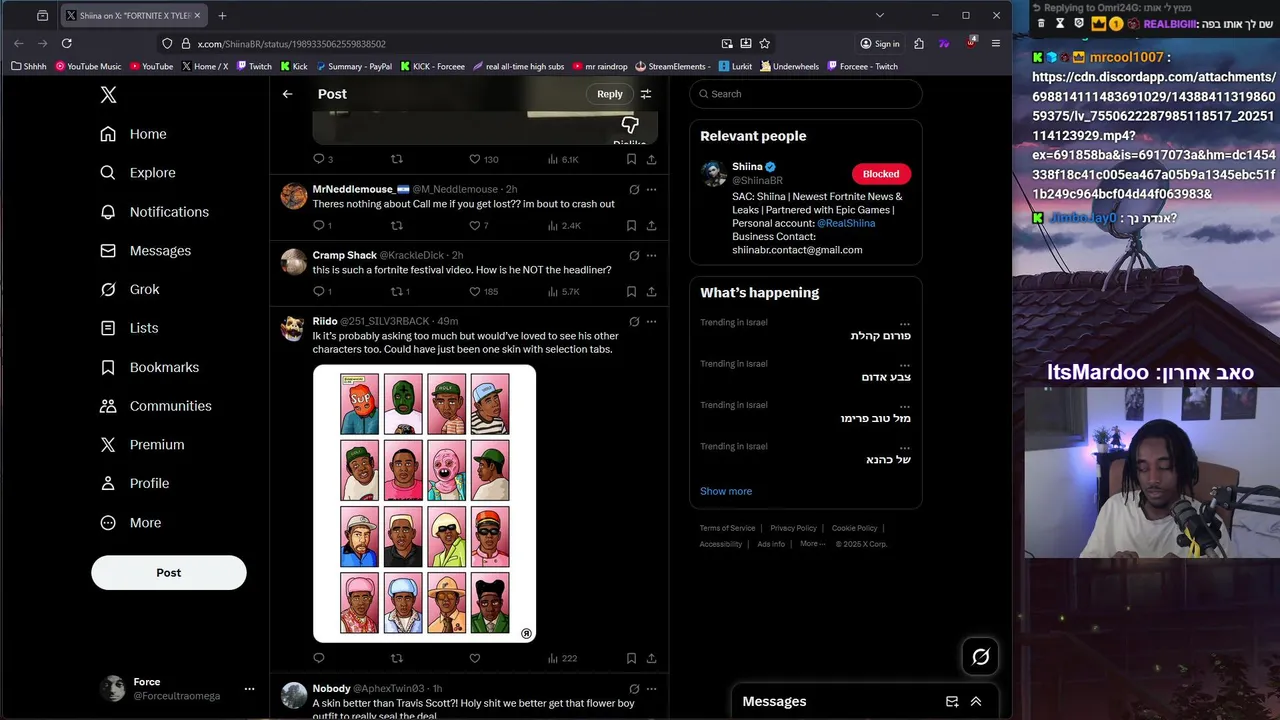Bookmark MrNeddlemouse_'s reply
This screenshot has height=720, width=1280.
pos(631,225)
